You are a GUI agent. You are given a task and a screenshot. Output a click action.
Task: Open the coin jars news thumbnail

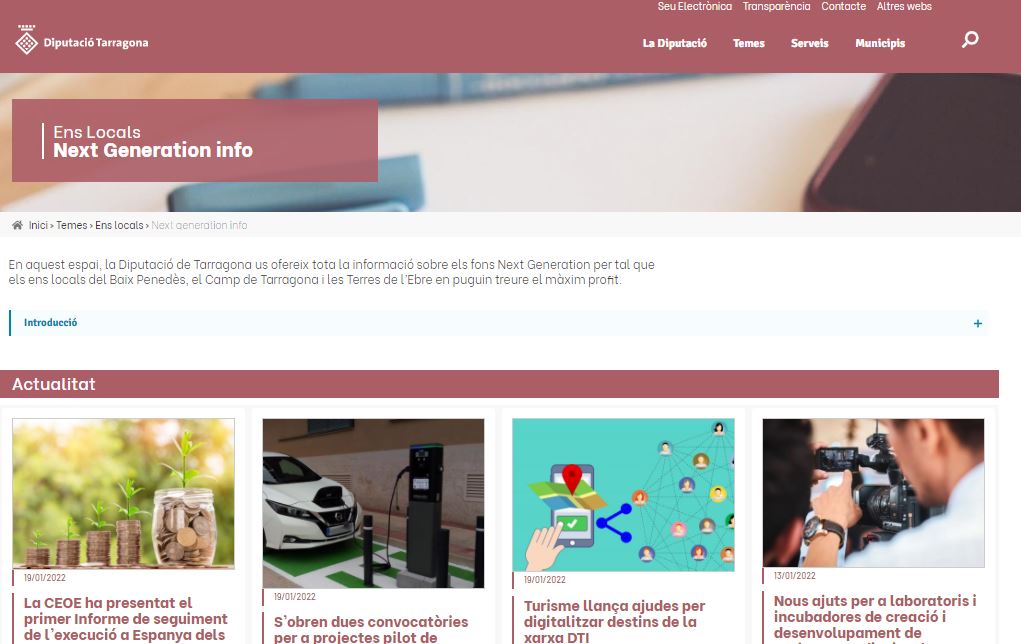(x=123, y=494)
